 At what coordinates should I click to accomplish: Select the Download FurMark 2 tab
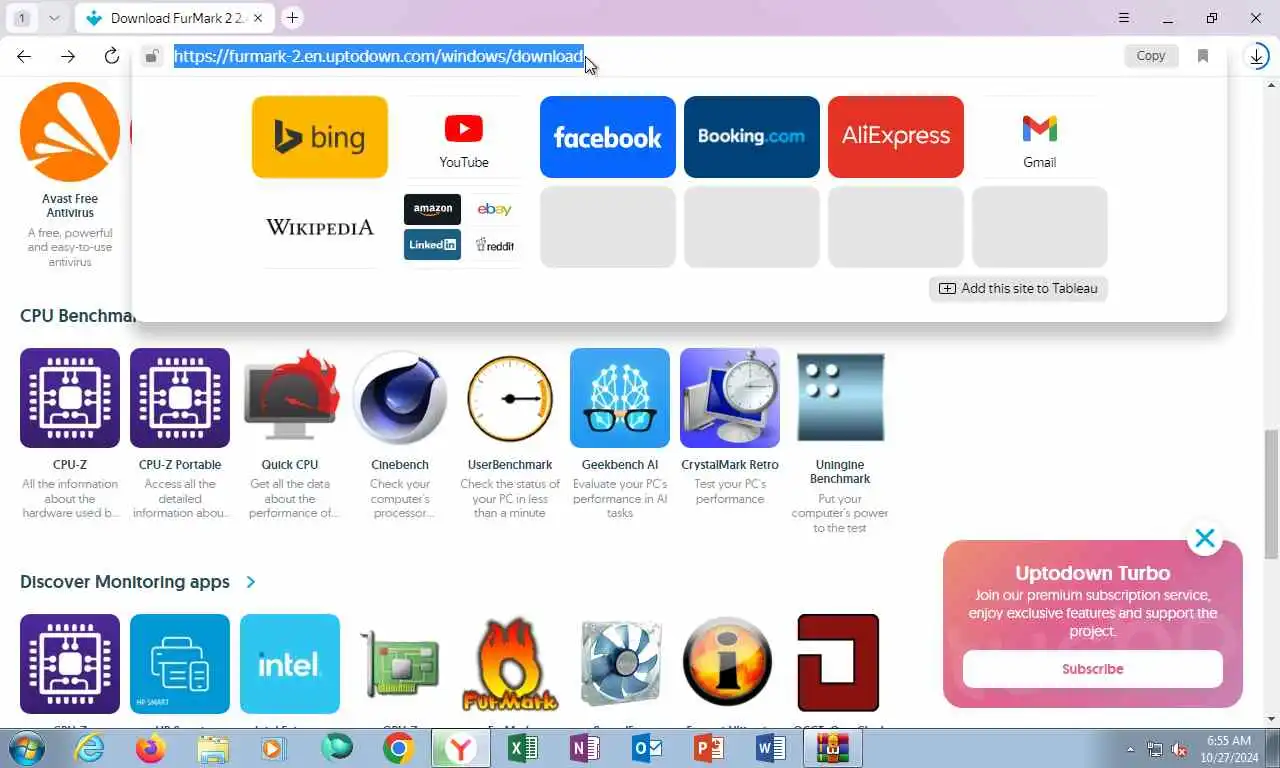click(x=174, y=18)
